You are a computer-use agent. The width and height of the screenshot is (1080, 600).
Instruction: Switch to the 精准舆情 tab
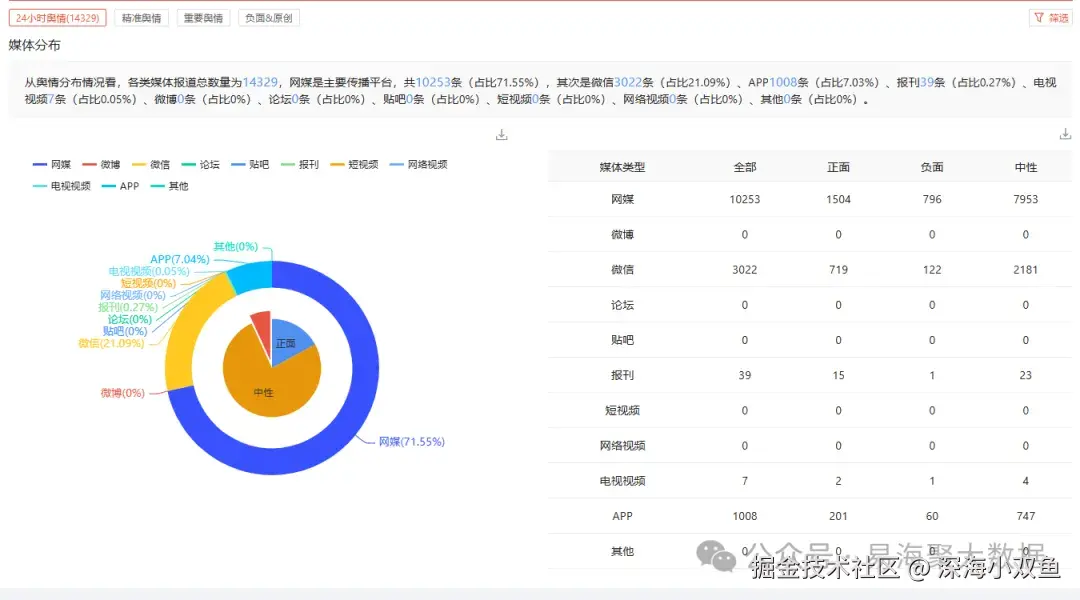click(x=140, y=17)
